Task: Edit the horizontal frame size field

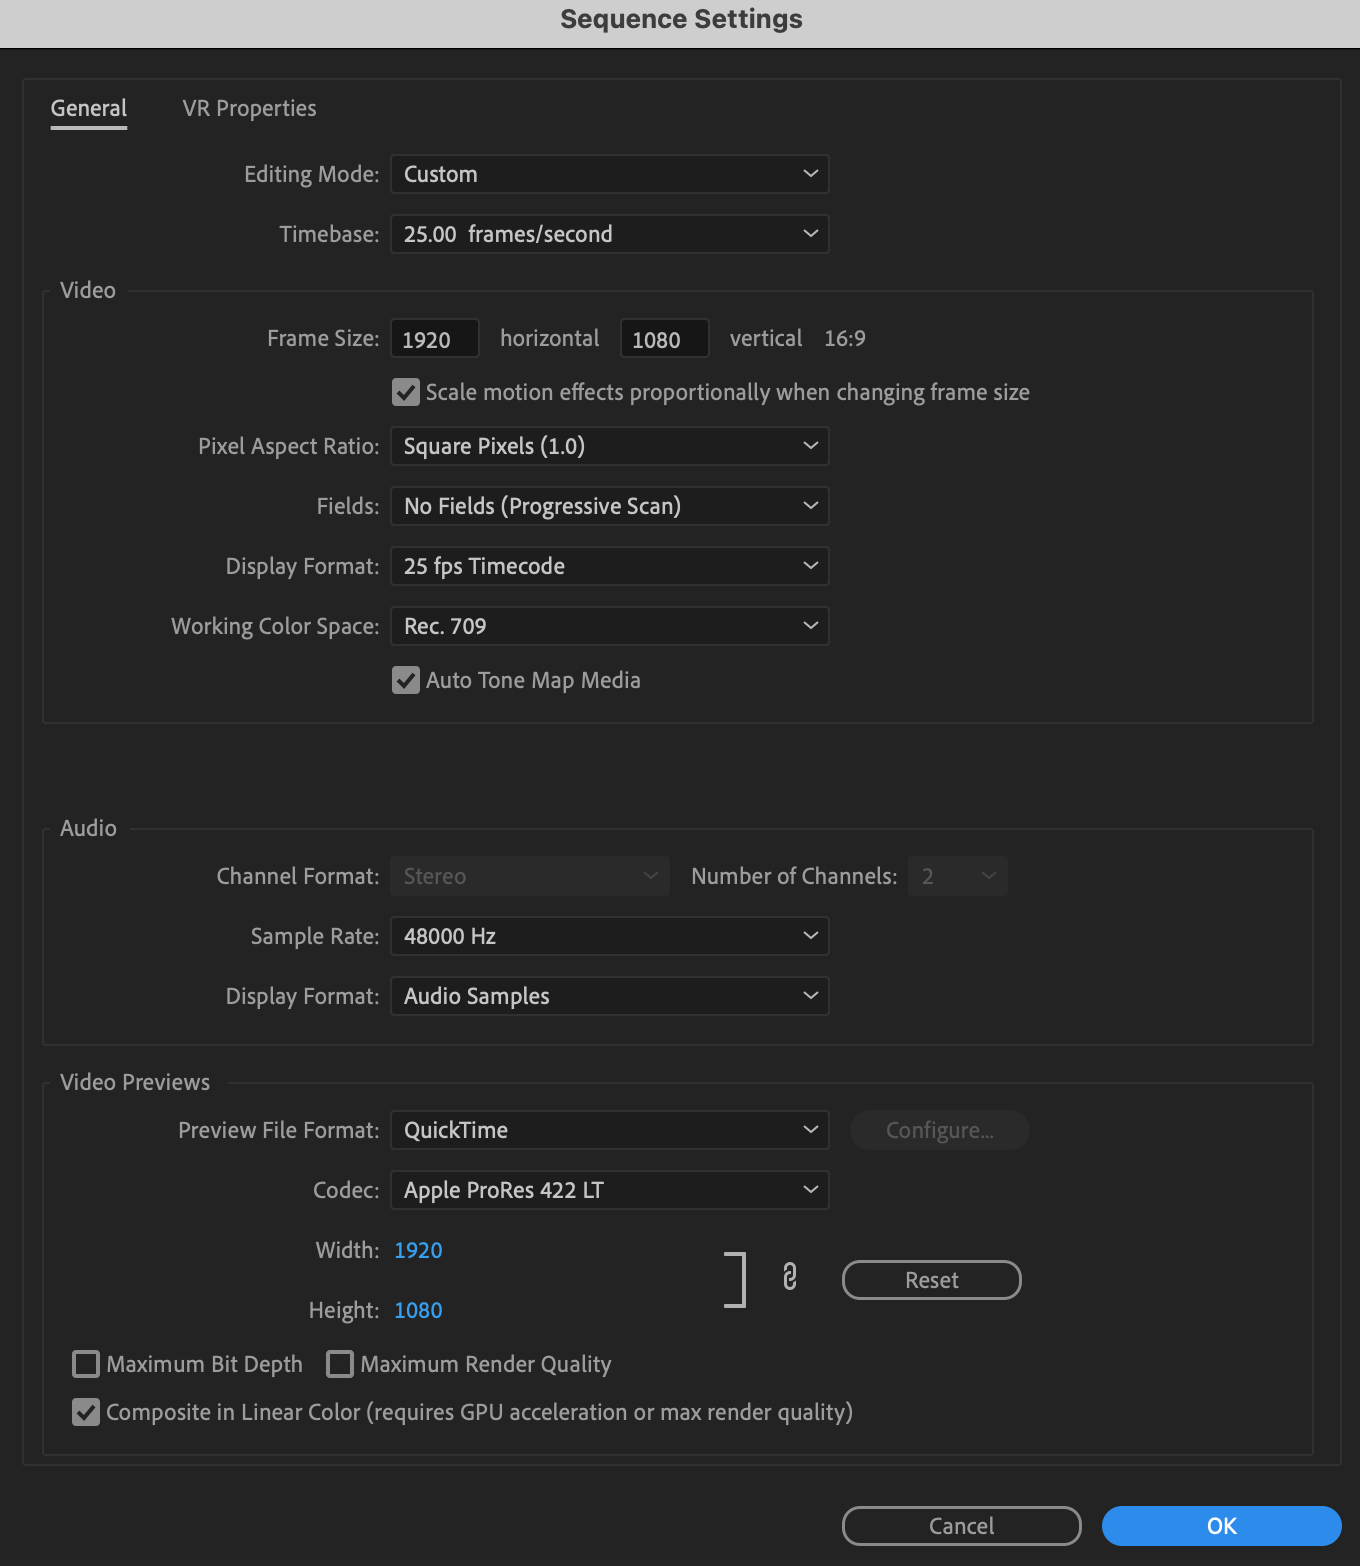Action: coord(434,338)
